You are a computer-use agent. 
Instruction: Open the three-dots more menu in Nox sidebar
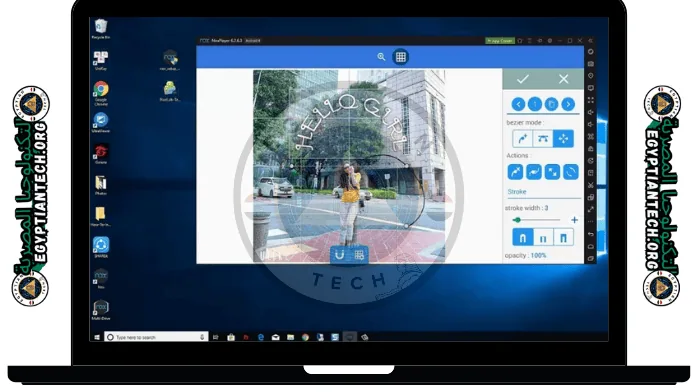591,221
